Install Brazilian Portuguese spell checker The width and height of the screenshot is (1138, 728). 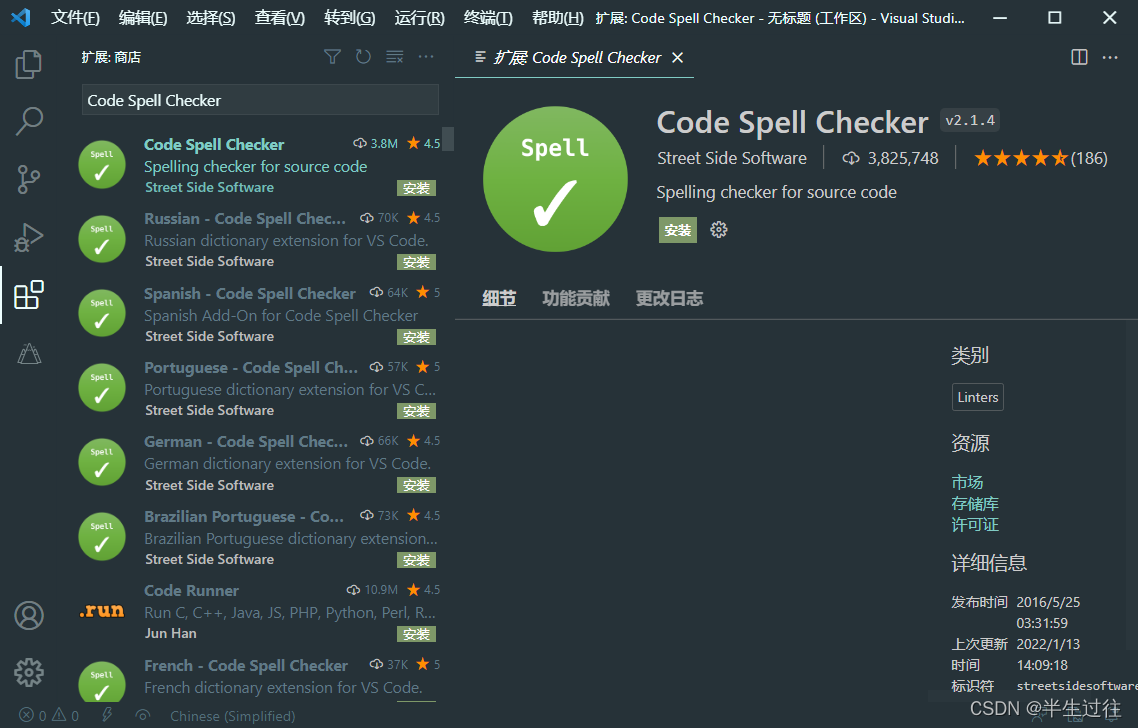pyautogui.click(x=416, y=560)
